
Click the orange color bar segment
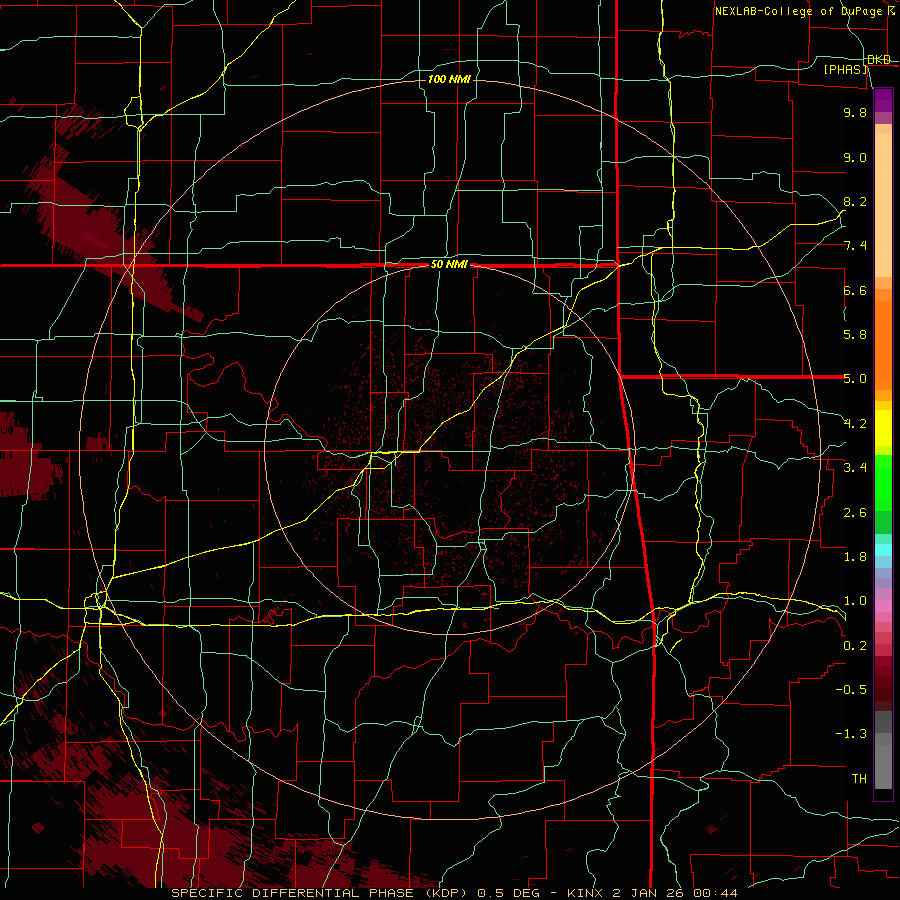tap(883, 344)
